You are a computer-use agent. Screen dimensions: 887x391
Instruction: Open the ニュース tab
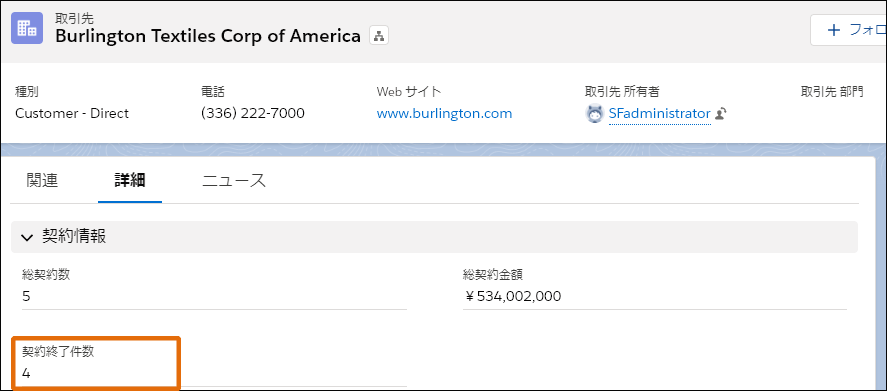234,181
